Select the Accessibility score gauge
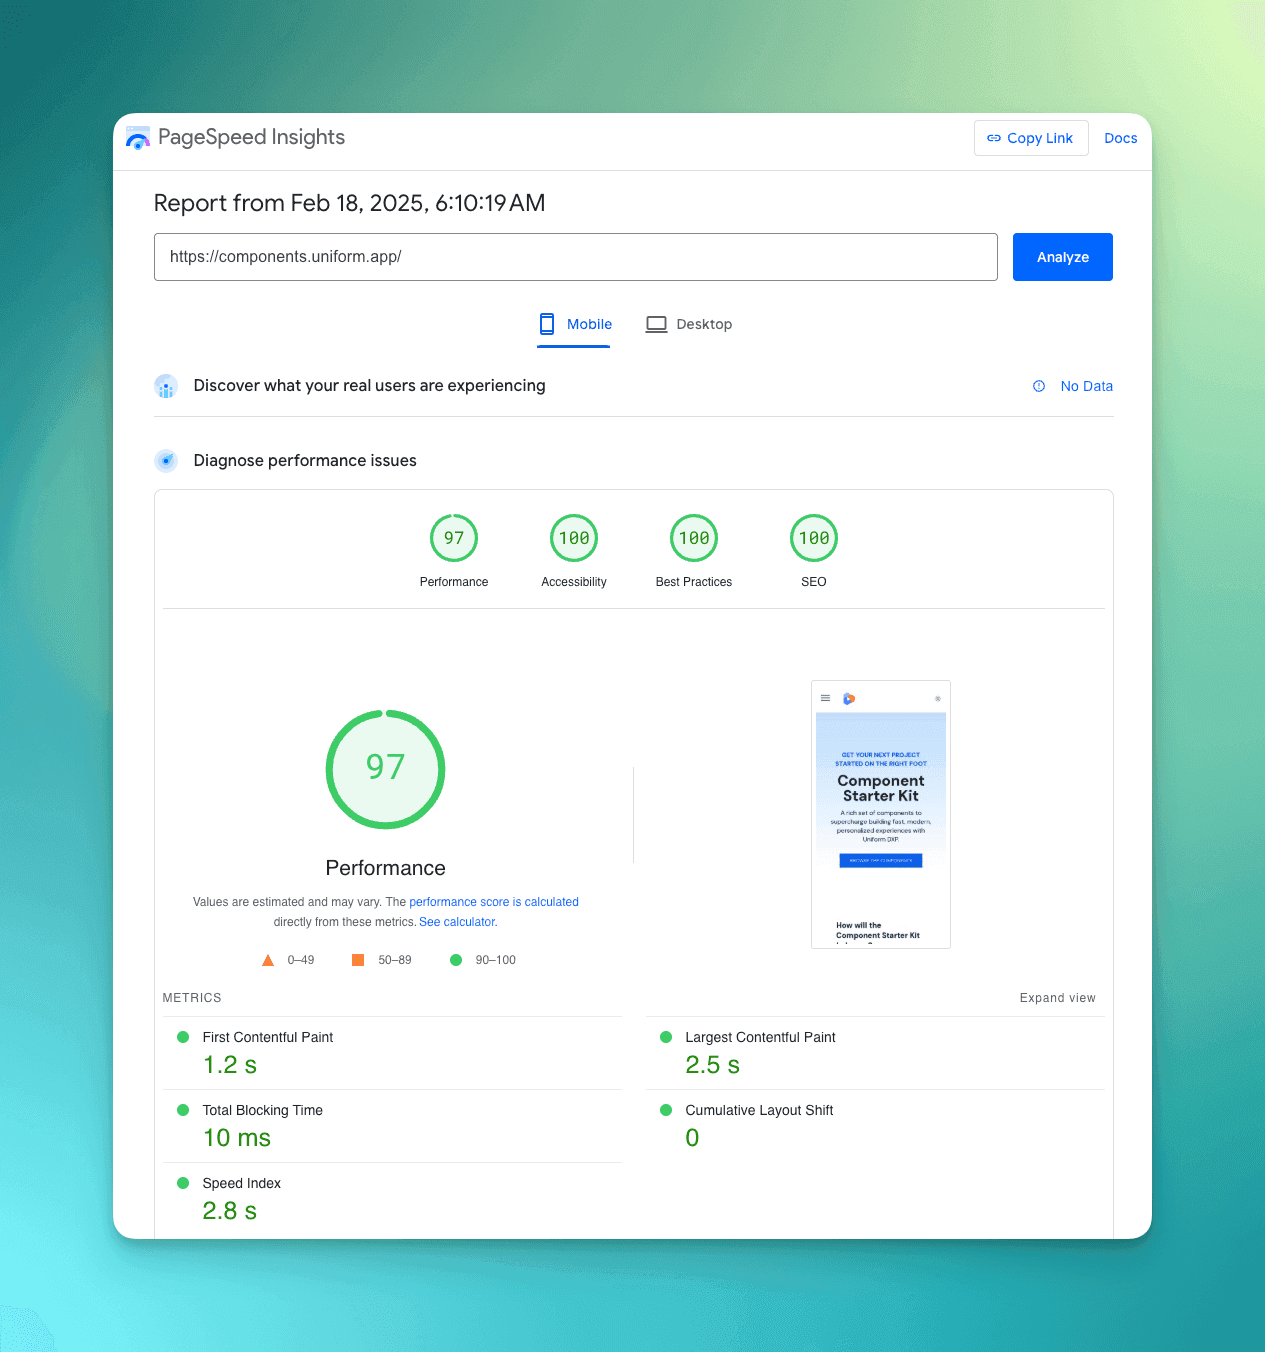The height and width of the screenshot is (1352, 1265). point(574,538)
